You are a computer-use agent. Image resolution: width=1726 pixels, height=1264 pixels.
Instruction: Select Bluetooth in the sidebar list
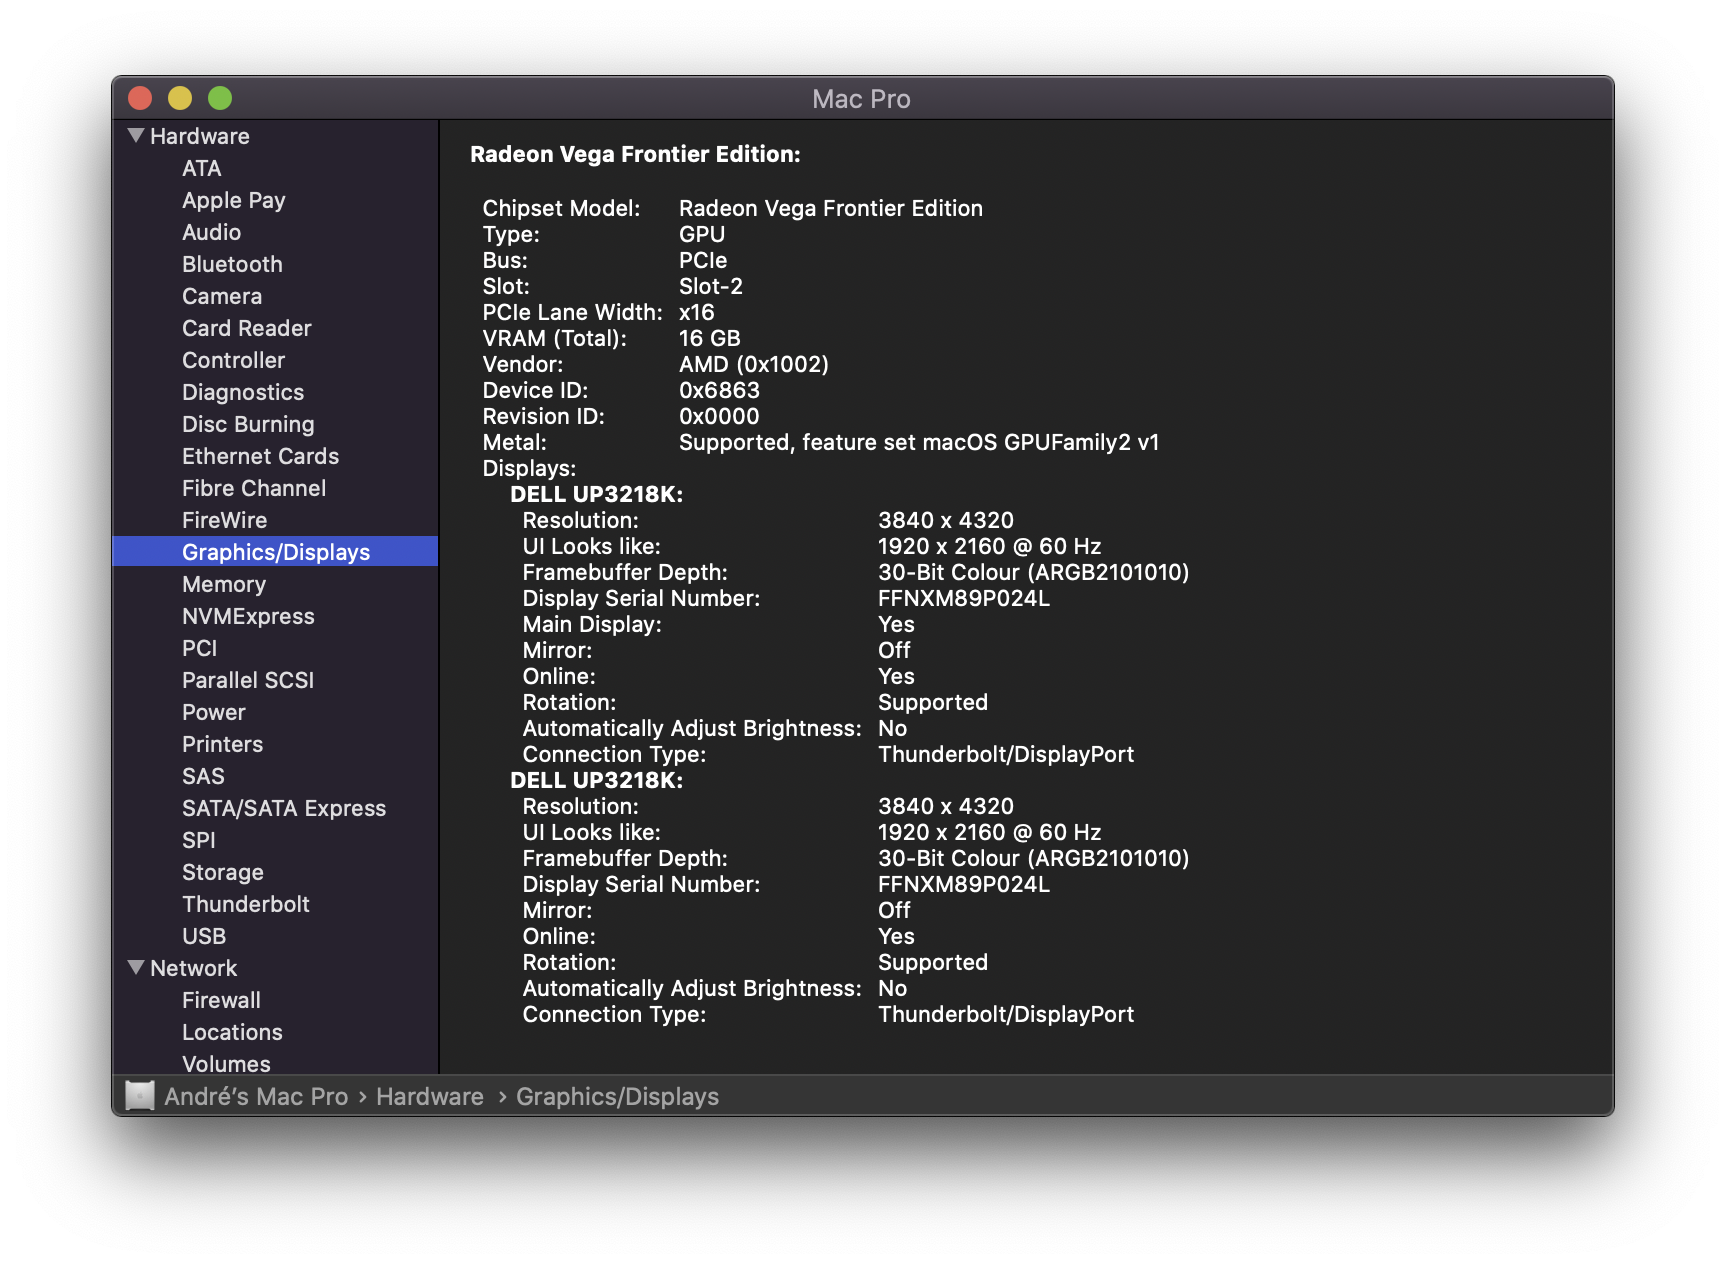232,264
